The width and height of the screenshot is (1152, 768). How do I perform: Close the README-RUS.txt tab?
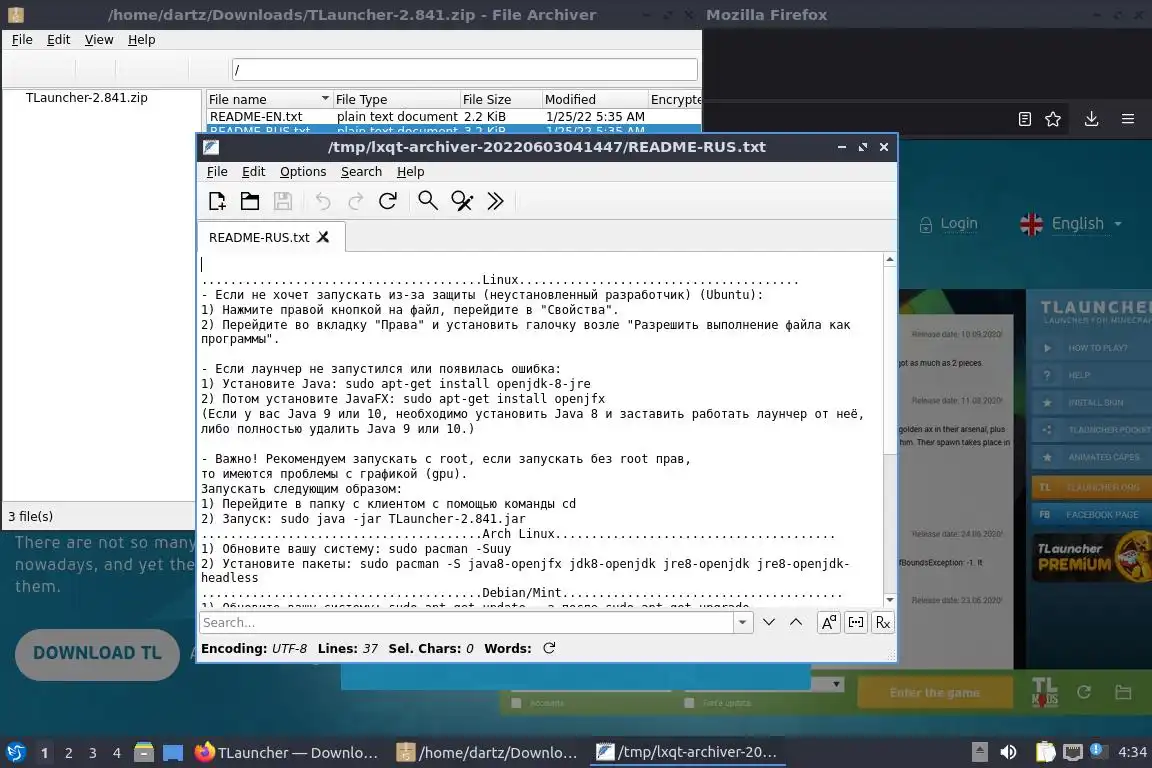(x=323, y=237)
